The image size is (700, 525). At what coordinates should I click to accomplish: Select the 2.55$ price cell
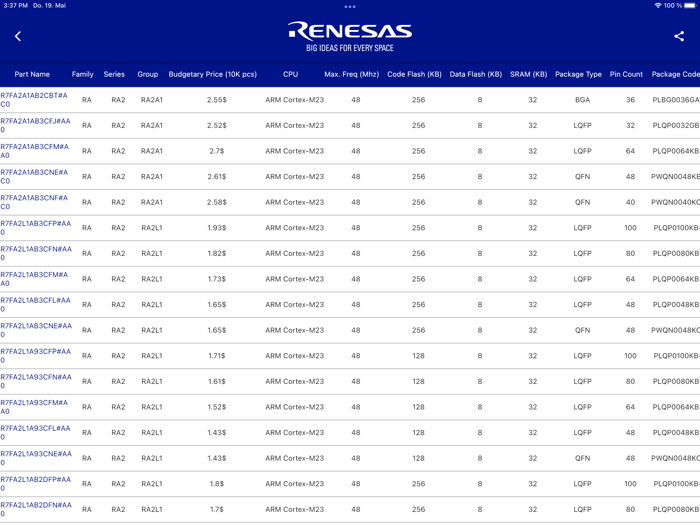(217, 100)
